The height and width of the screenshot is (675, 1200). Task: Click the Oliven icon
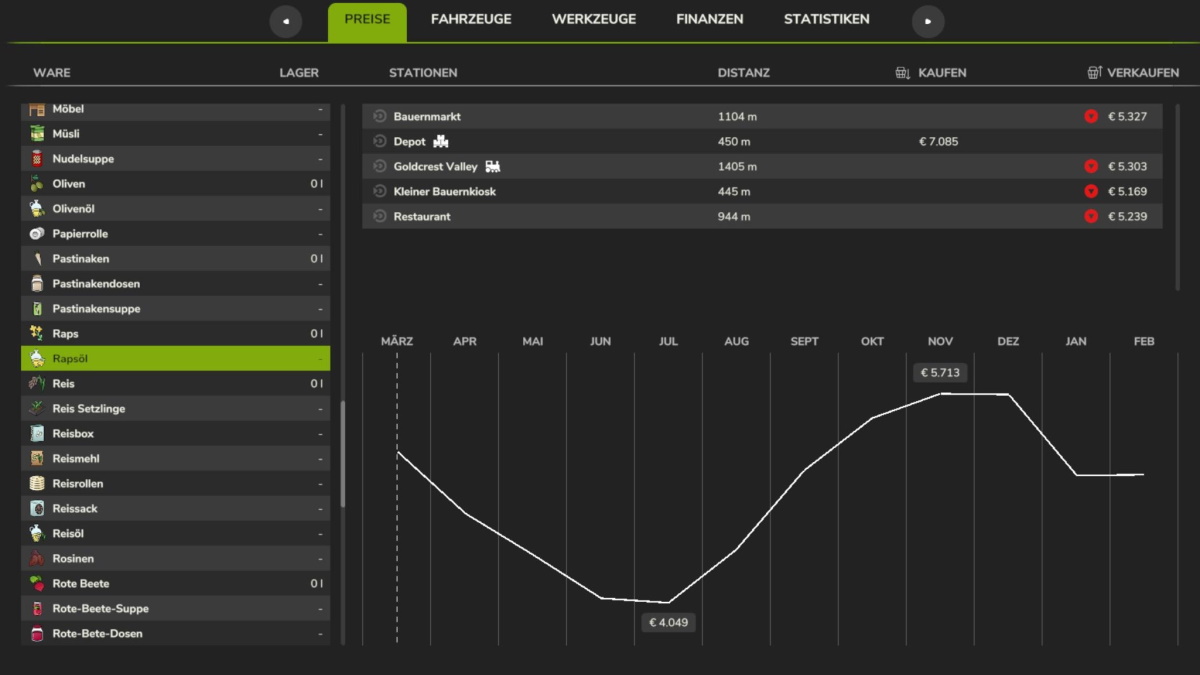click(37, 184)
